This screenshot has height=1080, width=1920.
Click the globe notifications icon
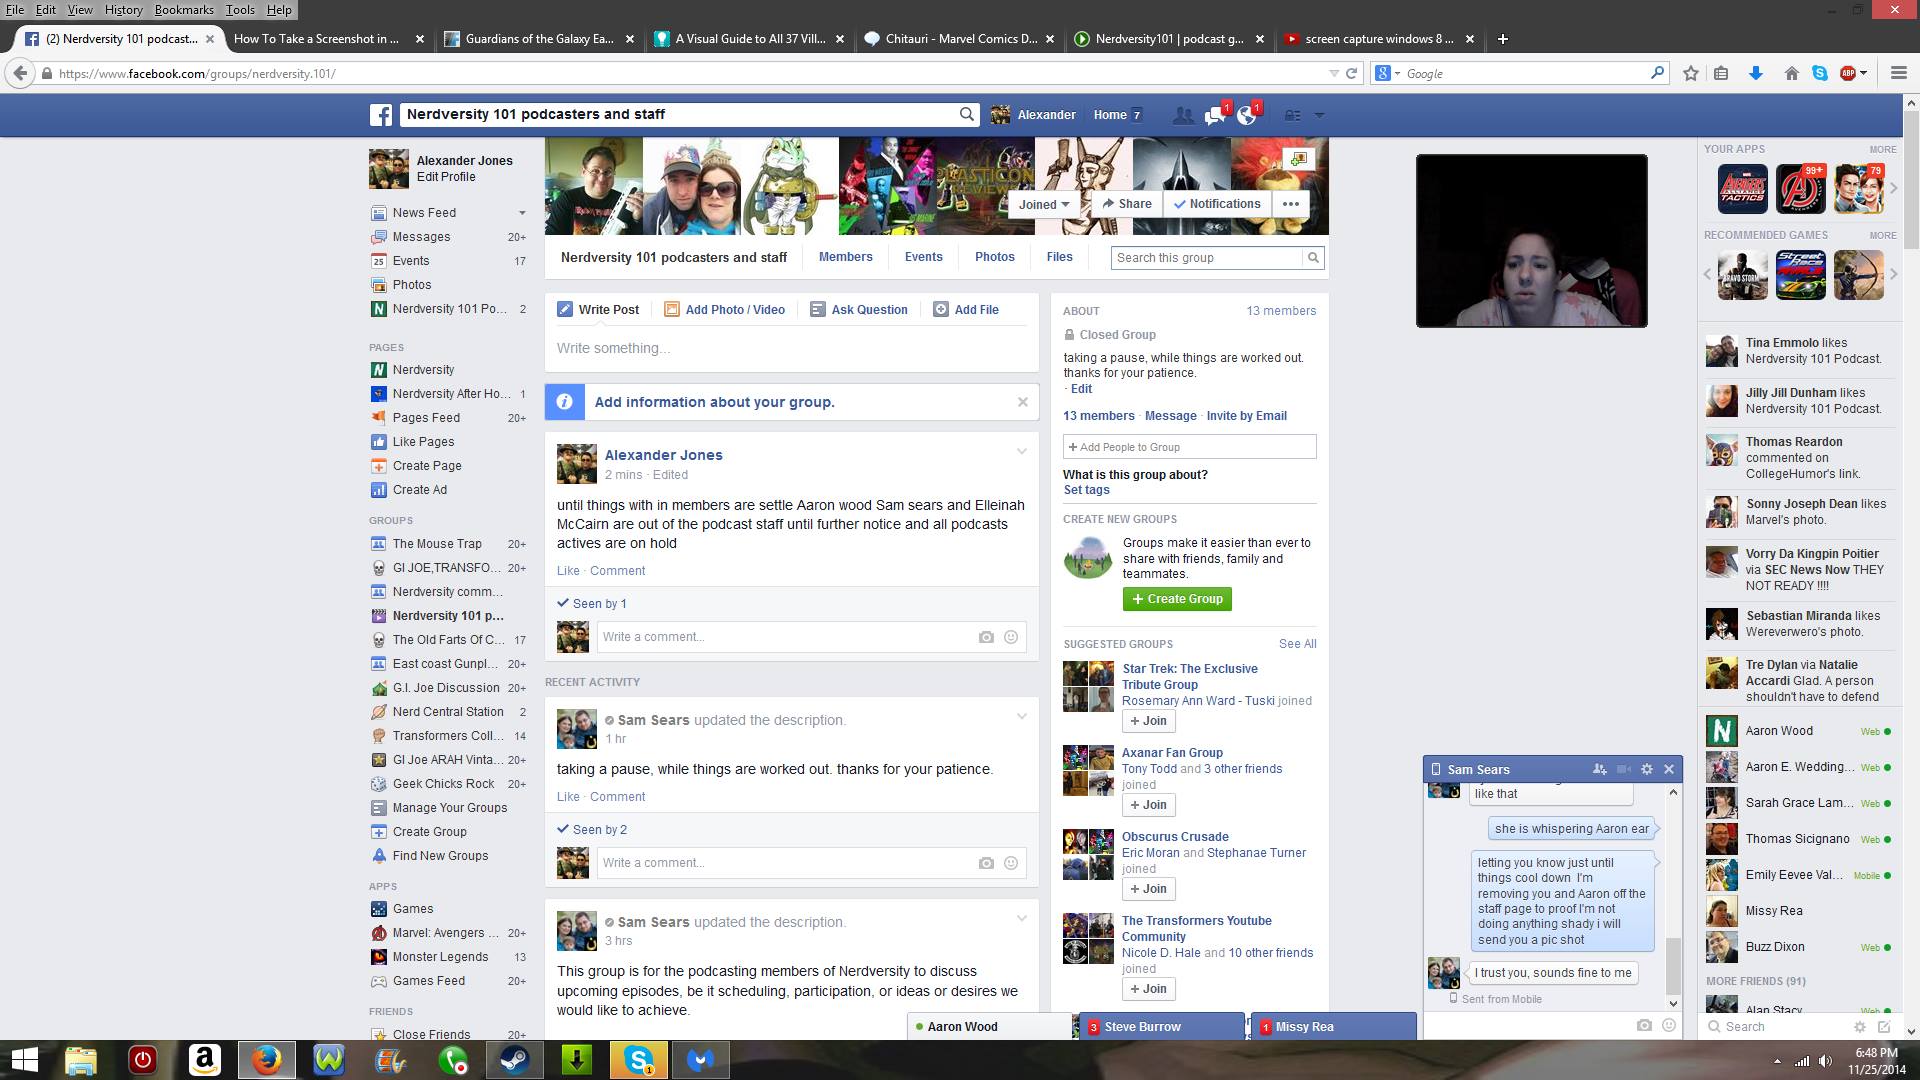tap(1247, 115)
